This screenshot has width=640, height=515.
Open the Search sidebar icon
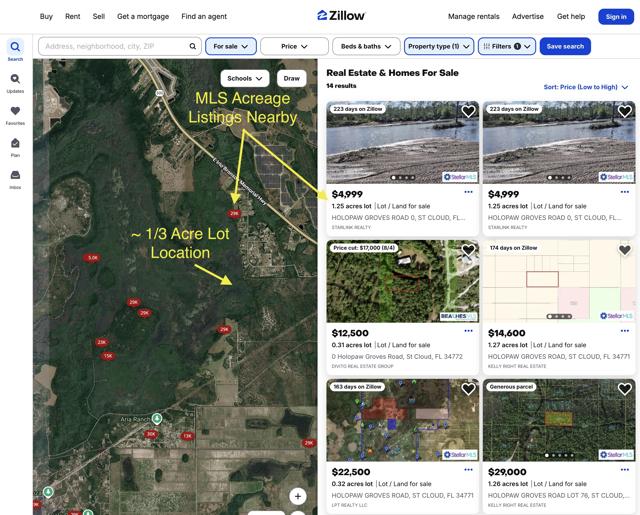click(15, 50)
